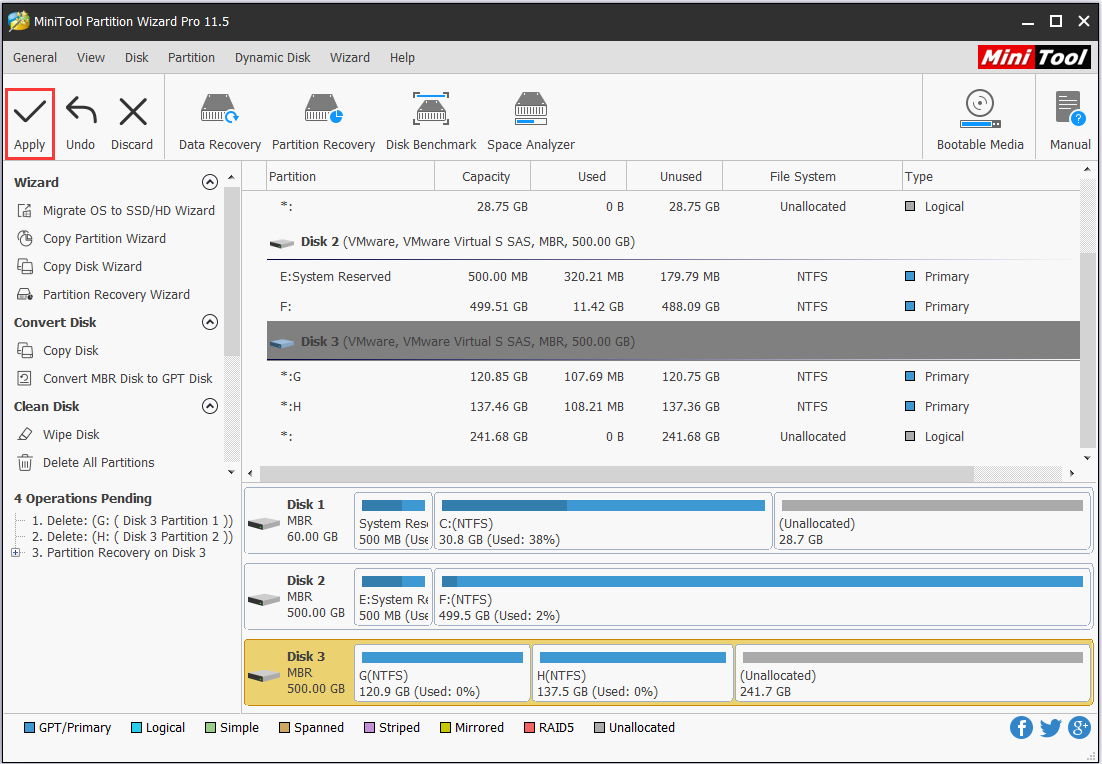Open the General menu
Viewport: 1102px width, 764px height.
(x=35, y=58)
